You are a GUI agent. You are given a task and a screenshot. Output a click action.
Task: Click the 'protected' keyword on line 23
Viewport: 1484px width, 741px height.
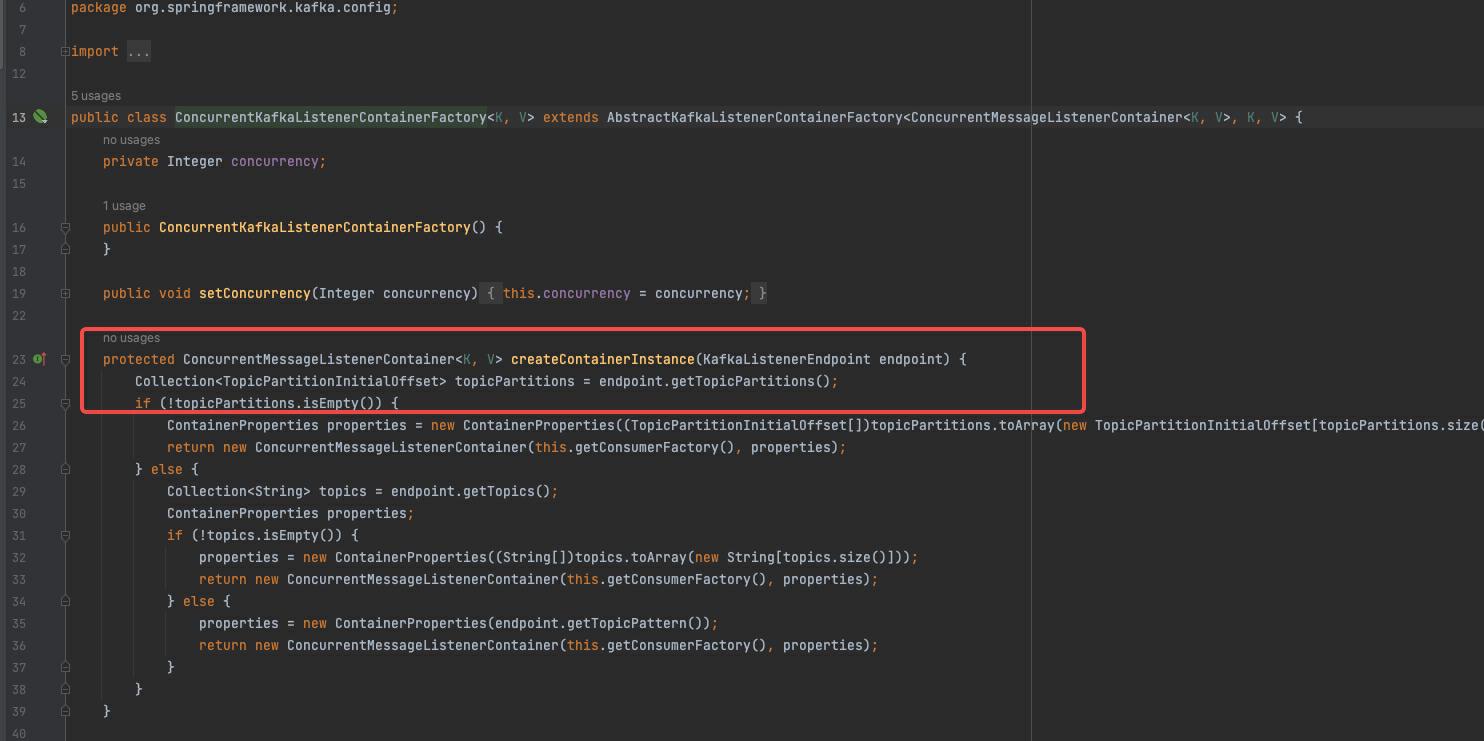tap(139, 359)
